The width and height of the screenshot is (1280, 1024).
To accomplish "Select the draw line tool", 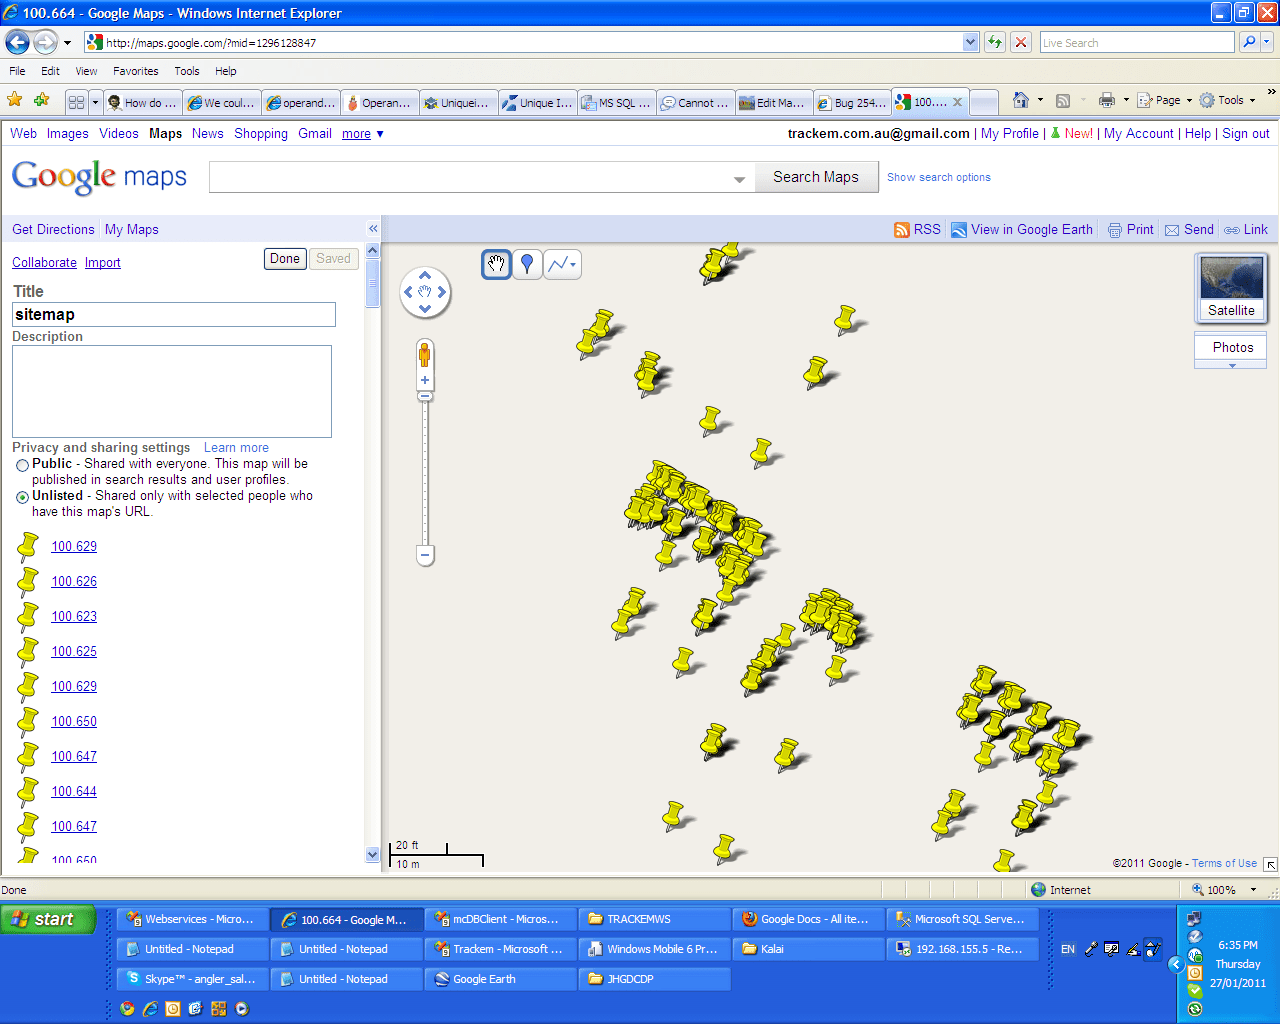I will point(562,264).
